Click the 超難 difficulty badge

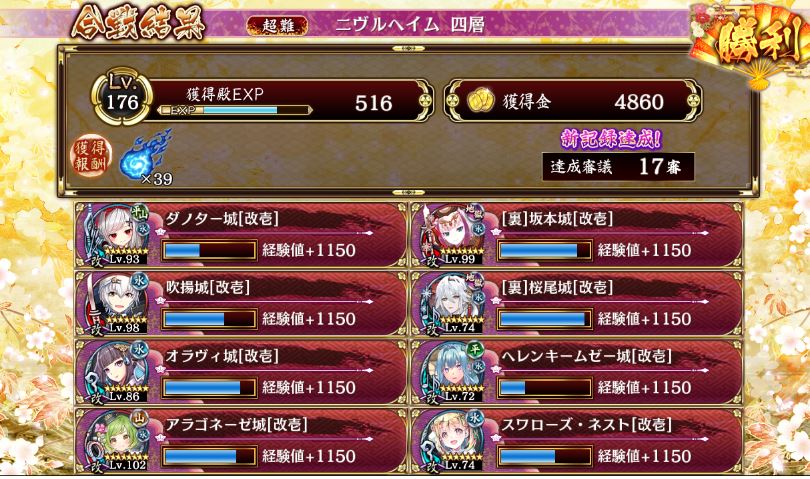(x=277, y=25)
